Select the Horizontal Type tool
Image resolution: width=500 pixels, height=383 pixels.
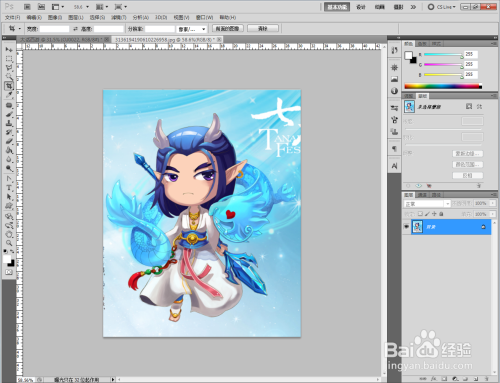click(9, 188)
